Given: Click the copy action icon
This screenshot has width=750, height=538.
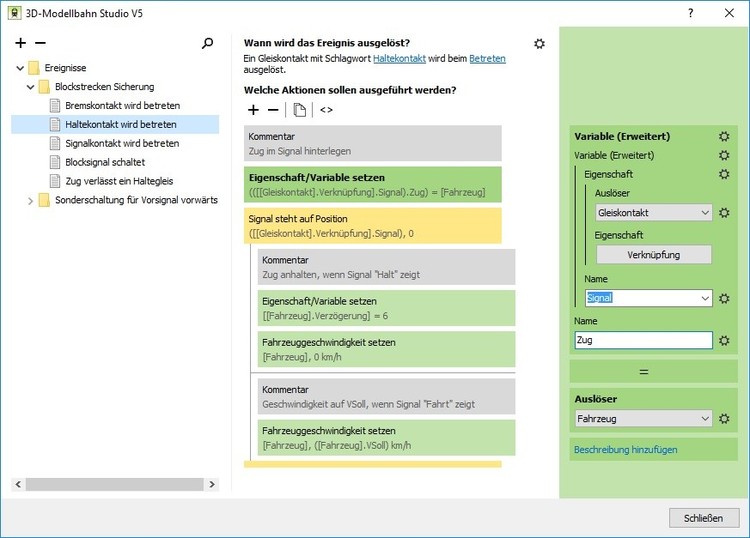Looking at the screenshot, I should tap(300, 109).
